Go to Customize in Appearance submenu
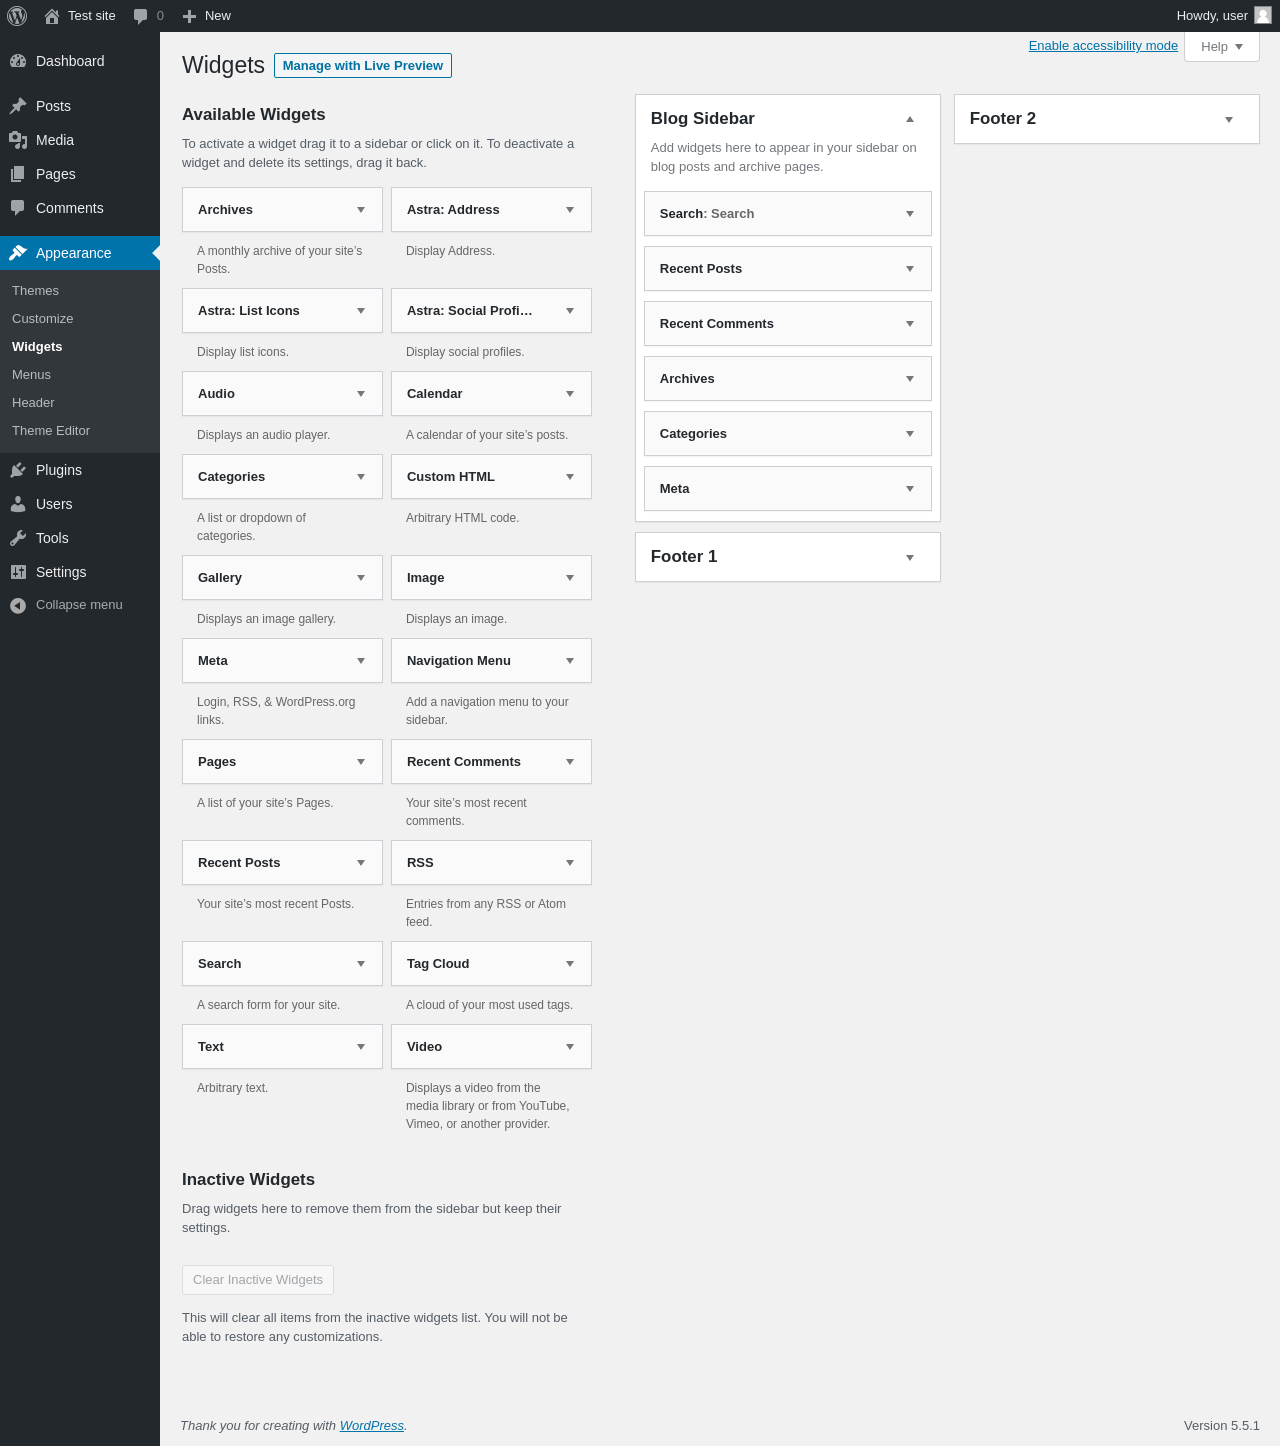1280x1446 pixels. (x=42, y=319)
